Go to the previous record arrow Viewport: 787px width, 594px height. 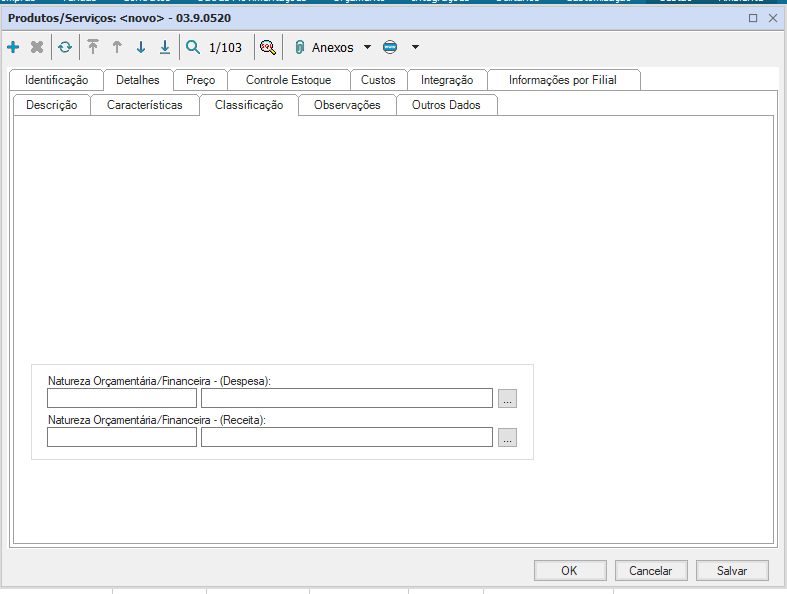tap(117, 47)
